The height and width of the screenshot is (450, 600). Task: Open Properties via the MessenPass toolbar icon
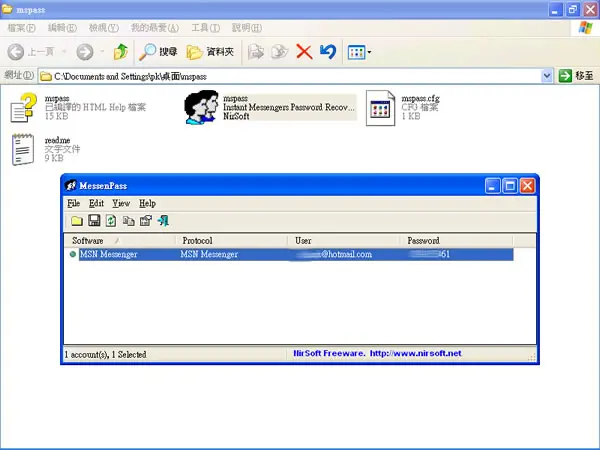point(146,221)
